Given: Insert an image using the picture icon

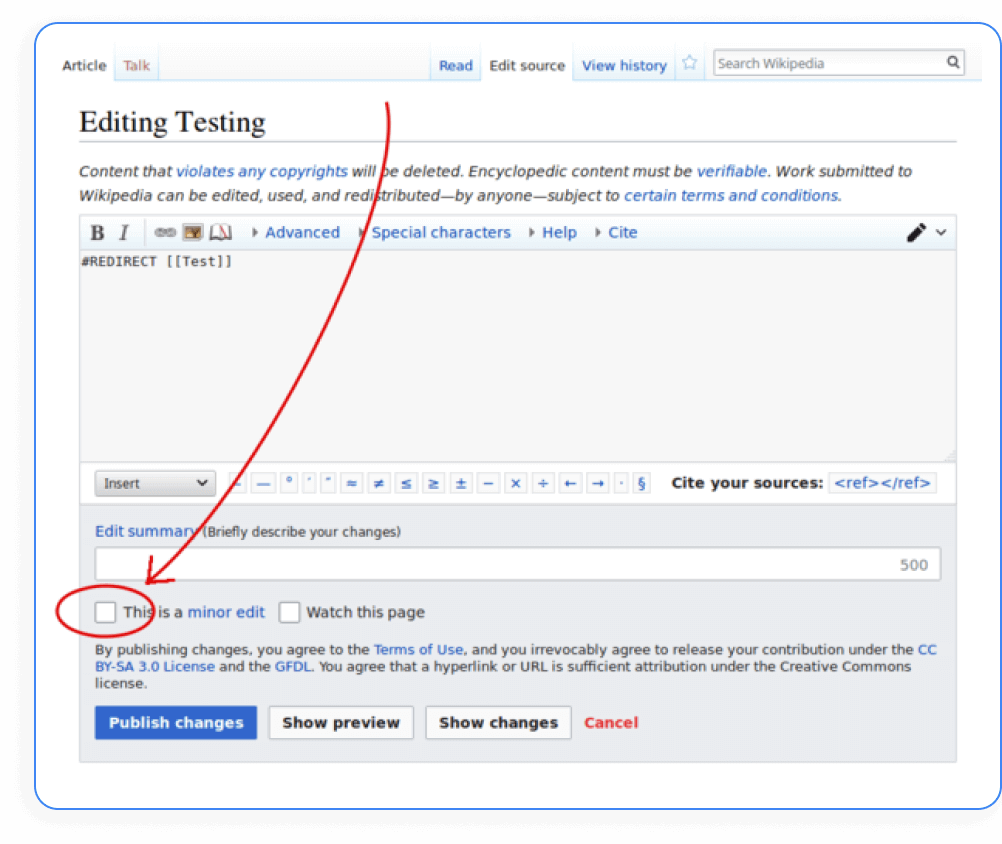Looking at the screenshot, I should [x=191, y=232].
